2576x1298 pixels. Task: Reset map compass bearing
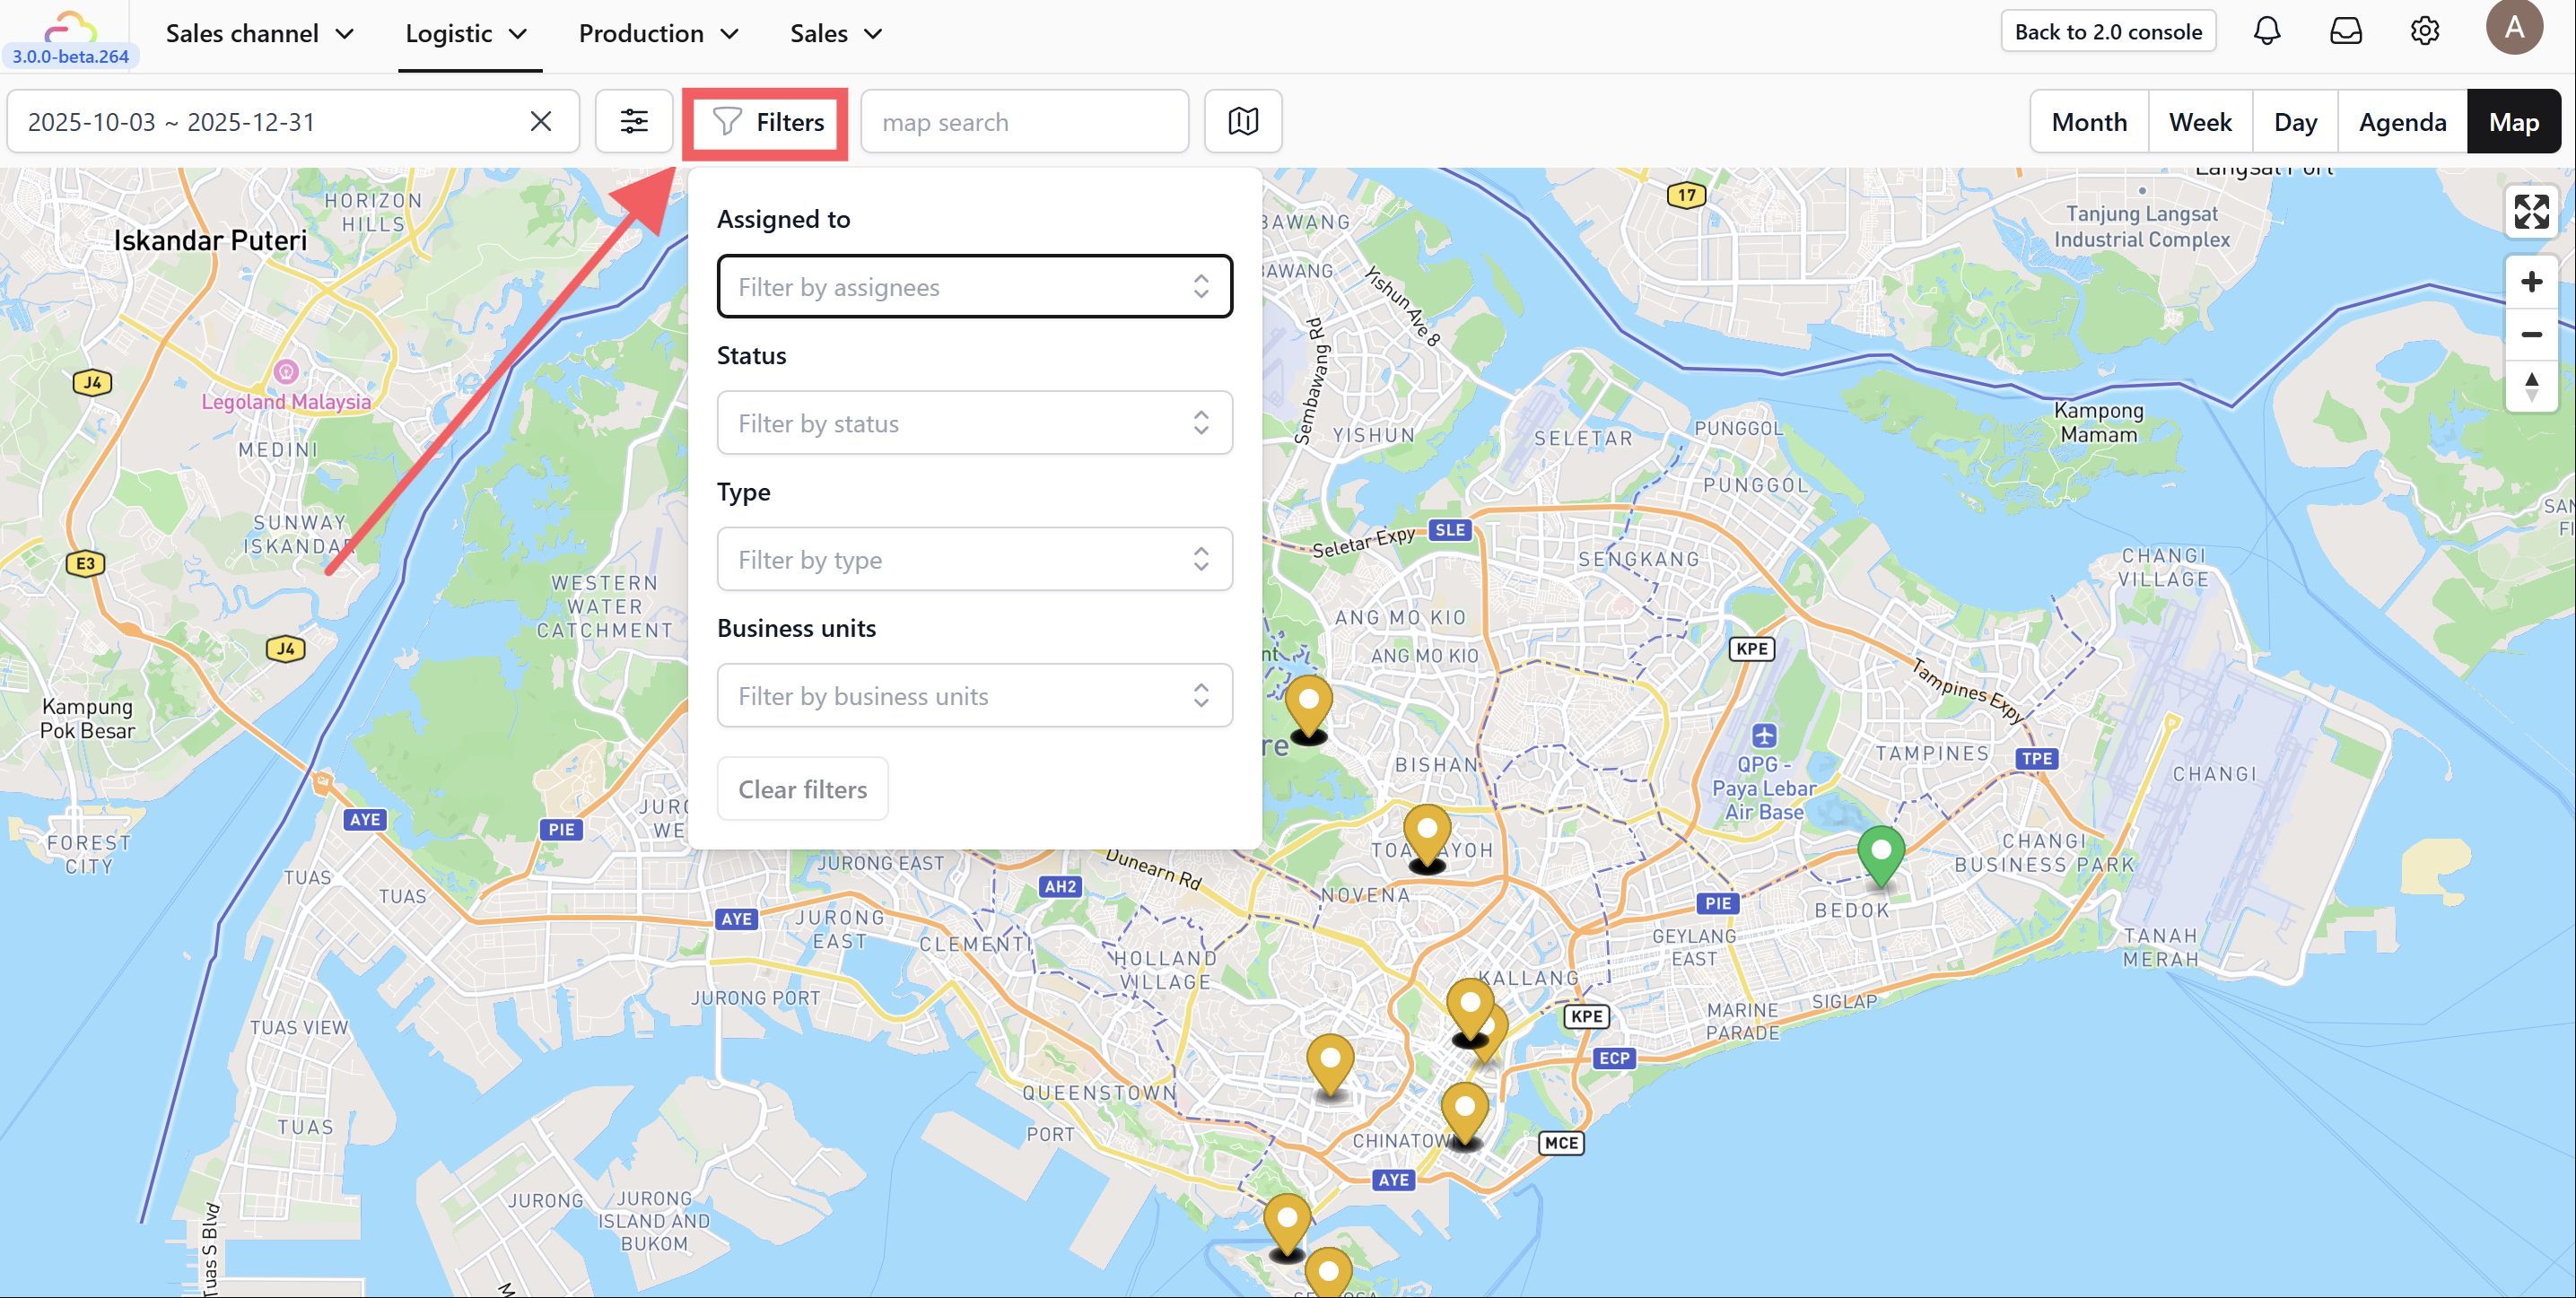(2531, 386)
